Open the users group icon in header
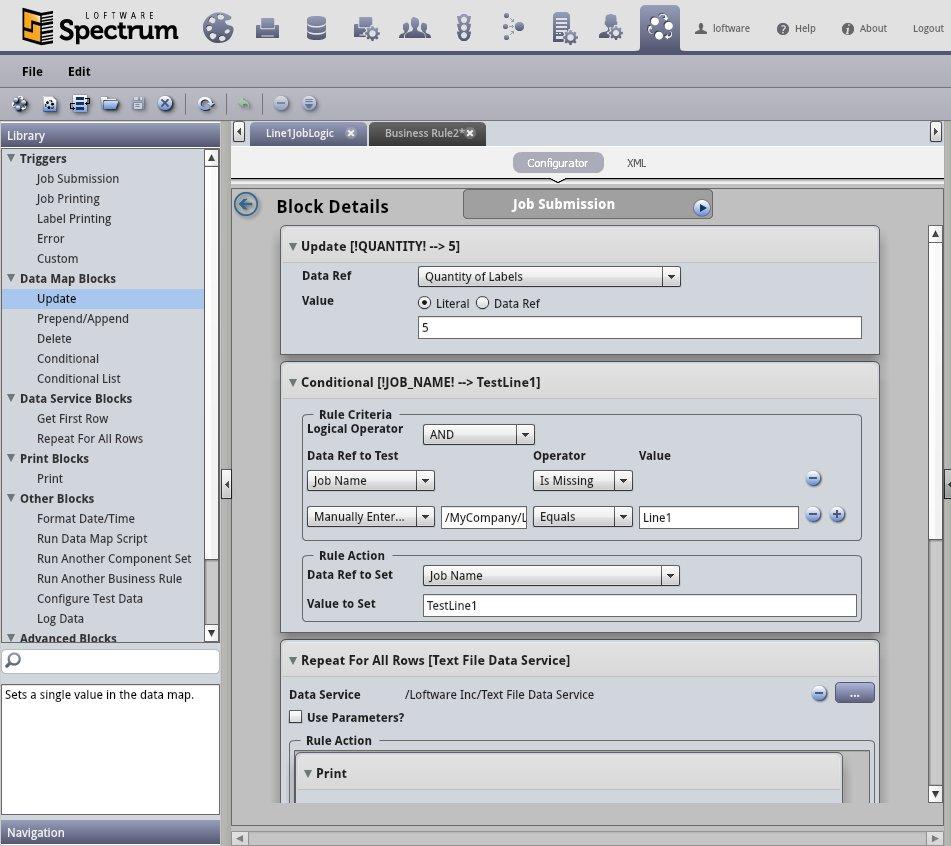This screenshot has width=951, height=846. [x=415, y=28]
